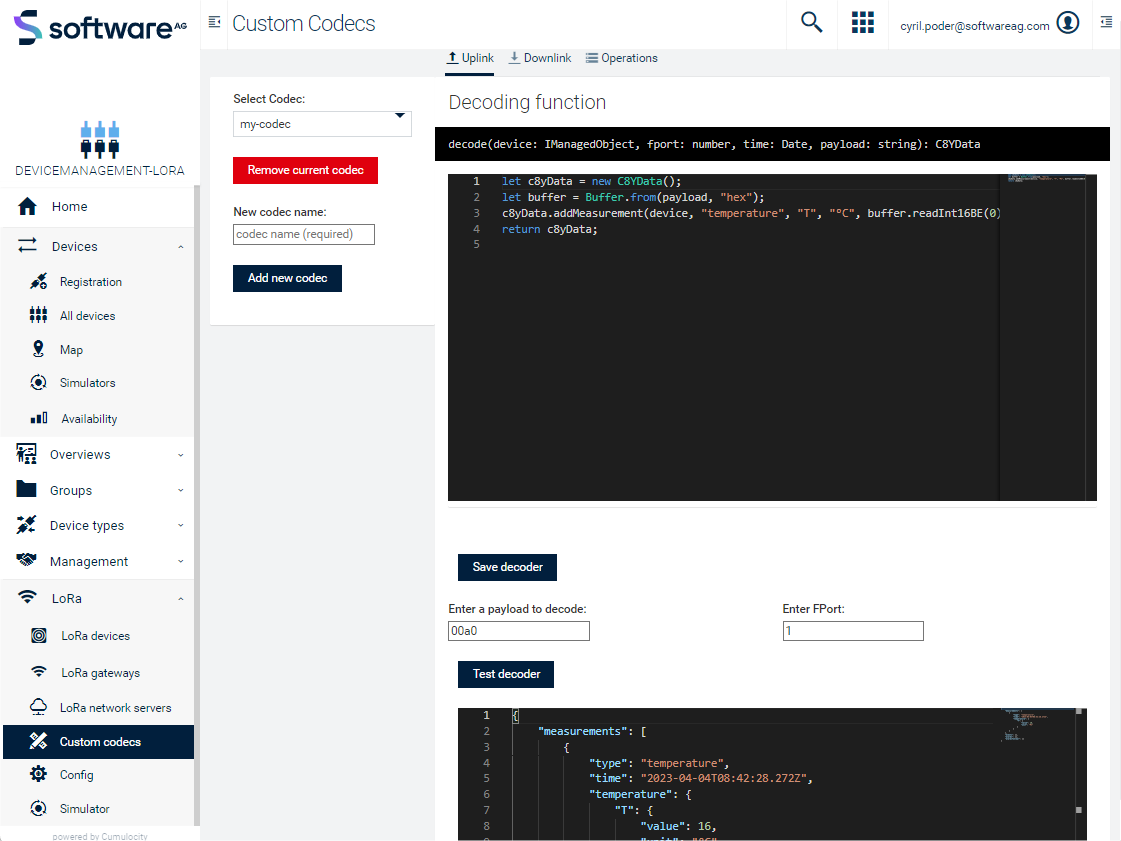Expand the Management menu chevron
Image resolution: width=1121 pixels, height=841 pixels.
tap(180, 561)
